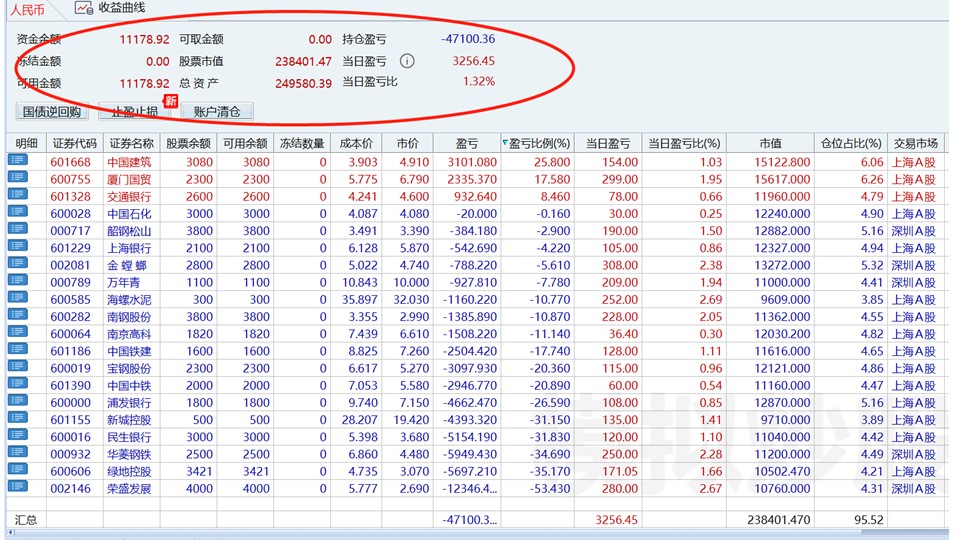Open detail icon for 韶钢松山 row
Viewport: 960px width, 540px height.
click(18, 229)
